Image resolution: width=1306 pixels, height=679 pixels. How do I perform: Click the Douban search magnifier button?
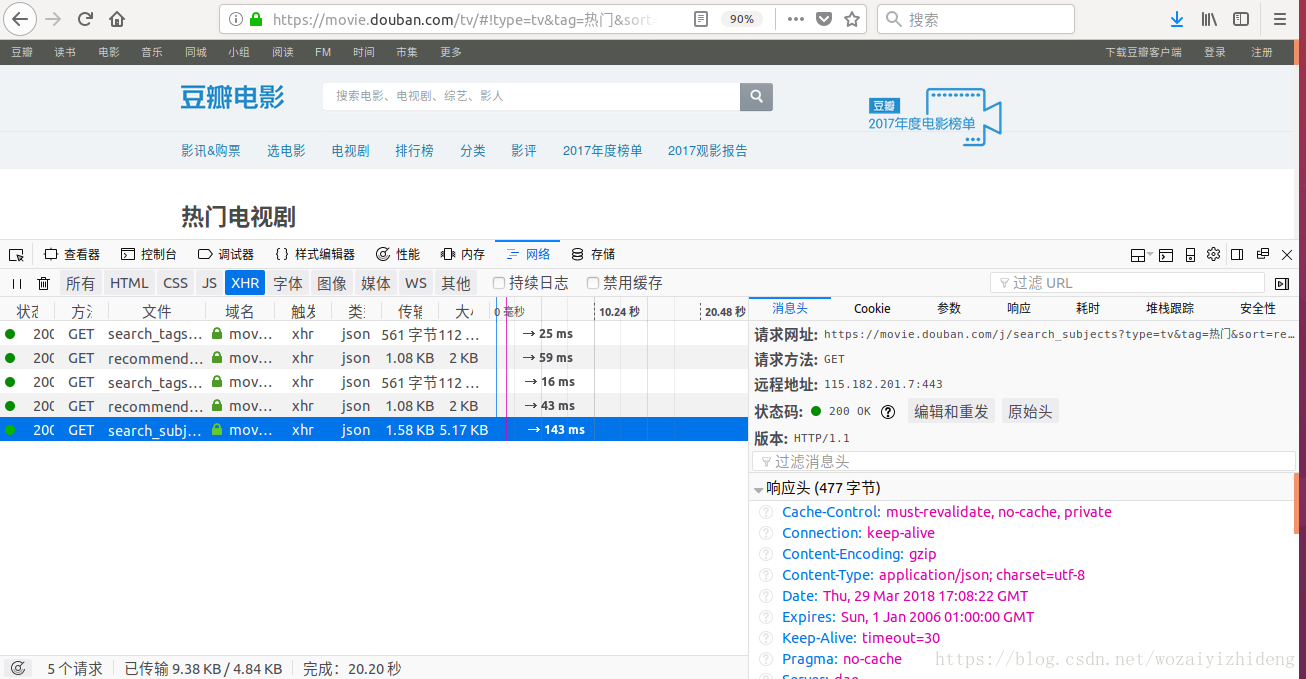coord(756,96)
